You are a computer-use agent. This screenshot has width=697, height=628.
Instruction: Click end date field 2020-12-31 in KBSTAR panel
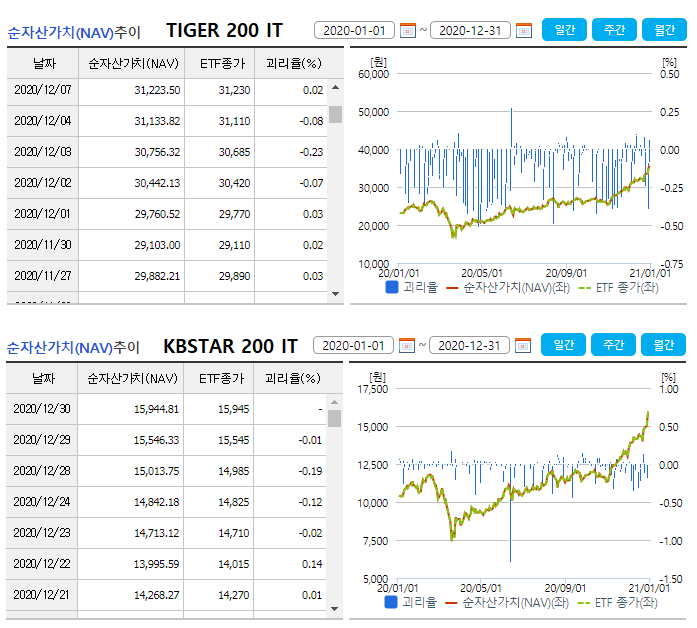coord(469,345)
